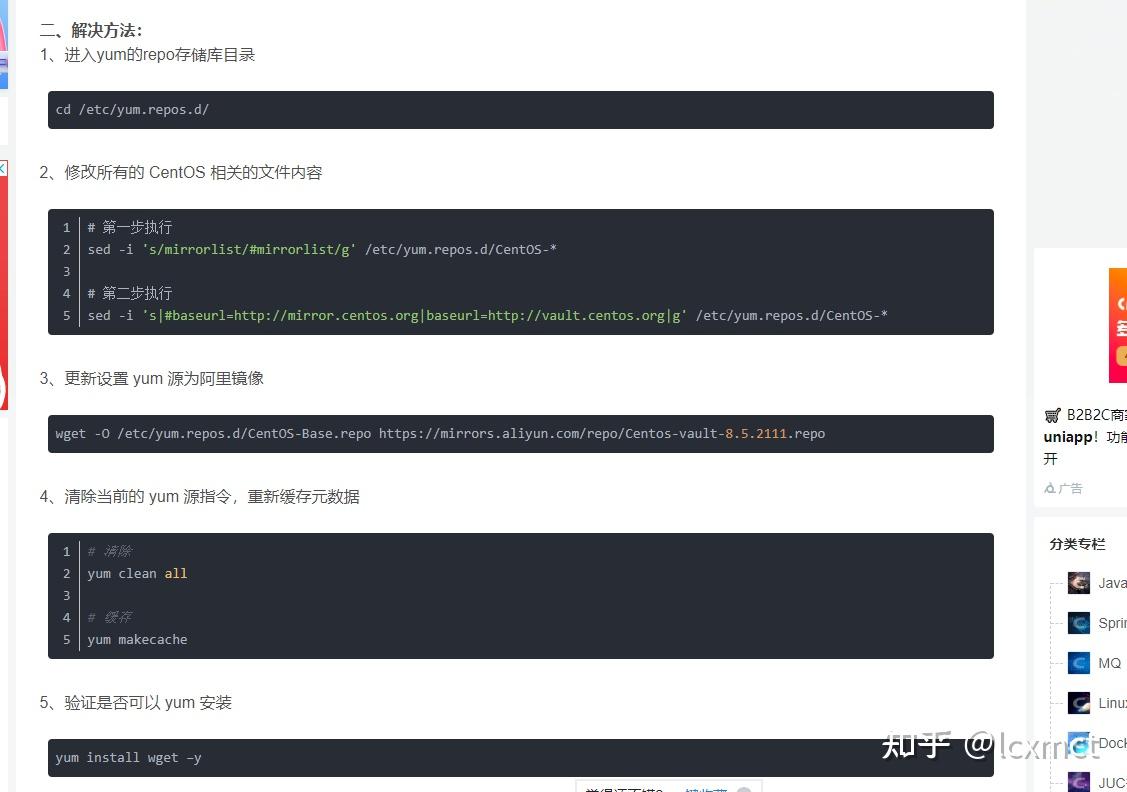Click the shopping cart icon in the ad
This screenshot has height=792, width=1127.
click(1051, 414)
